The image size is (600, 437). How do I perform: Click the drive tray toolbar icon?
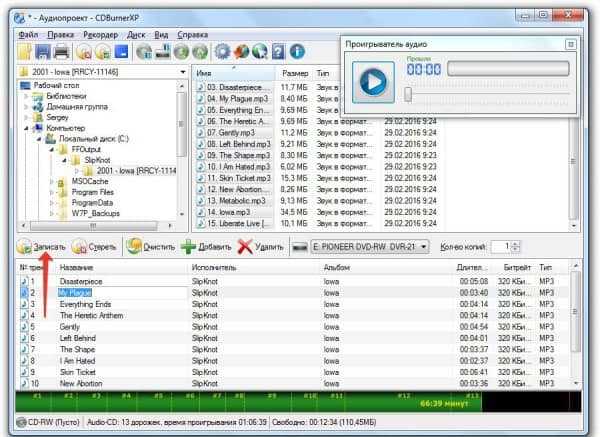(x=163, y=51)
